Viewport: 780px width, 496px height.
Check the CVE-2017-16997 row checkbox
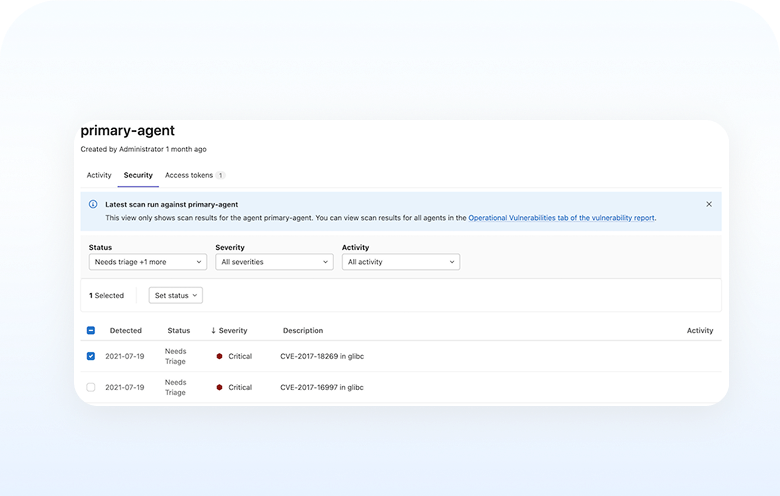91,387
